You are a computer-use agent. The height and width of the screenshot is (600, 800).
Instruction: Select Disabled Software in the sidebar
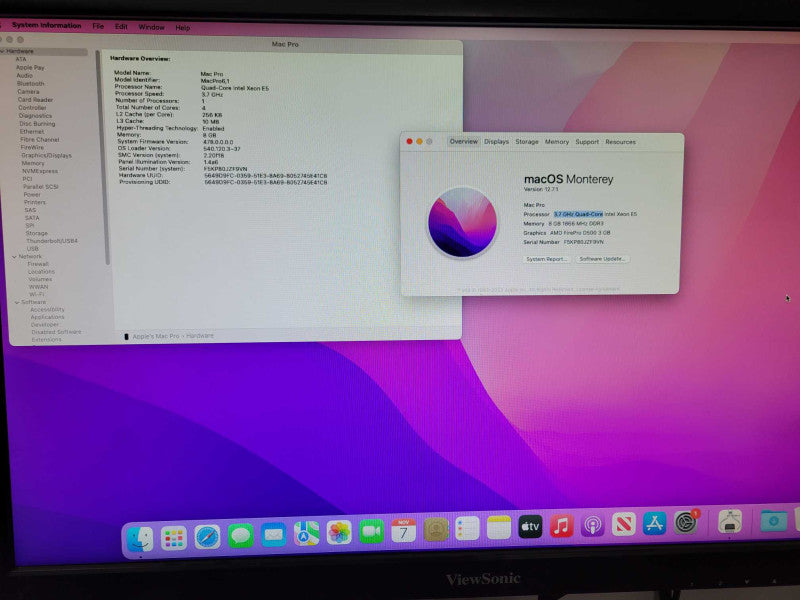(56, 332)
